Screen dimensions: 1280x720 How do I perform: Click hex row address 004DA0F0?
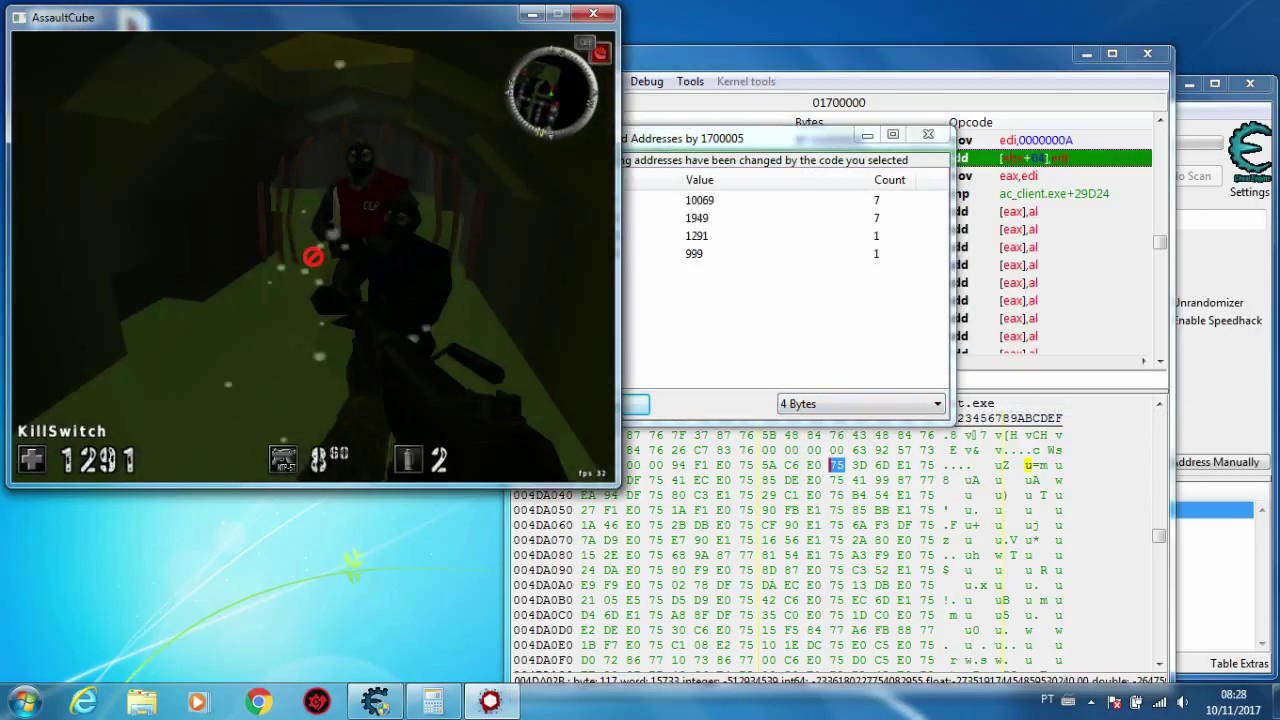[x=543, y=660]
